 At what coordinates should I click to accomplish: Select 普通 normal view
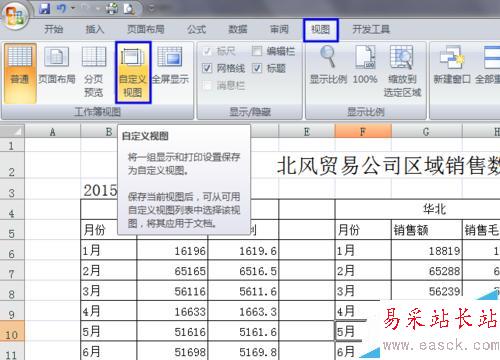pos(20,73)
